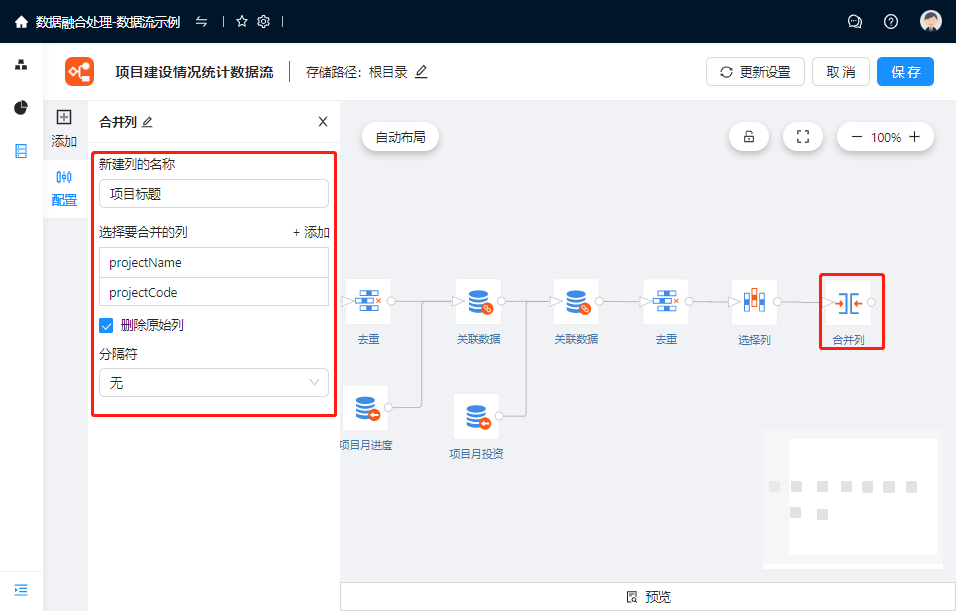This screenshot has height=611, width=956.
Task: Click the 保存 button
Action: coord(905,72)
